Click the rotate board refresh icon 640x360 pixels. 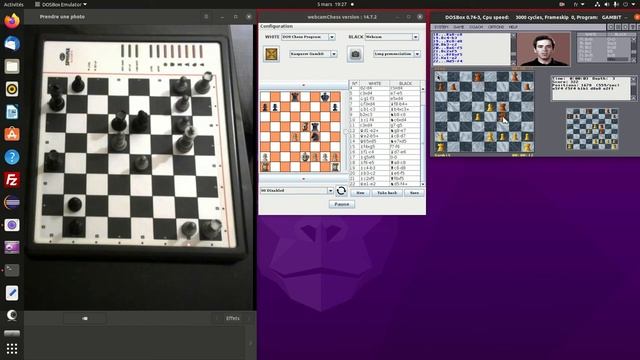pos(341,191)
